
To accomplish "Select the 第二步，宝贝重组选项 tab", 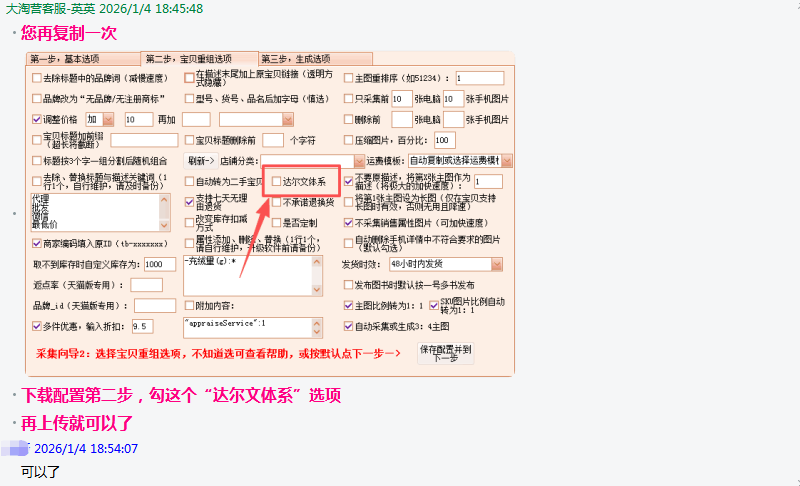I will (199, 58).
